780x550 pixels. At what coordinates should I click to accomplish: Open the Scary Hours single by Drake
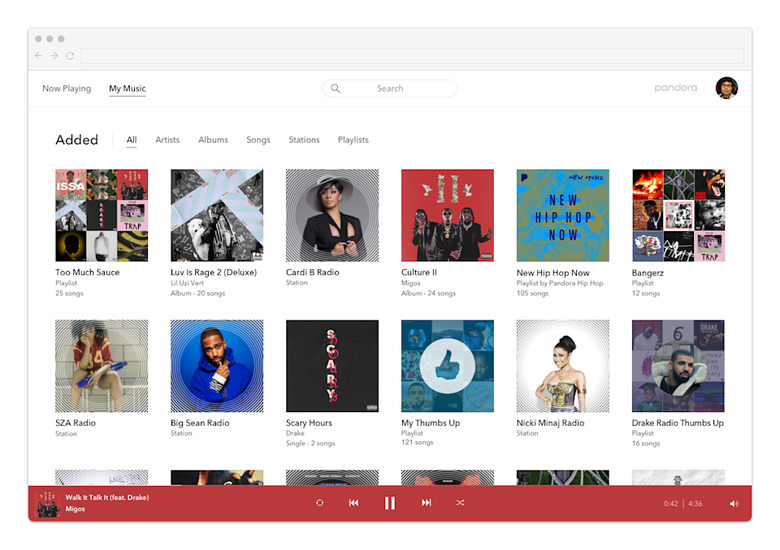[x=332, y=366]
